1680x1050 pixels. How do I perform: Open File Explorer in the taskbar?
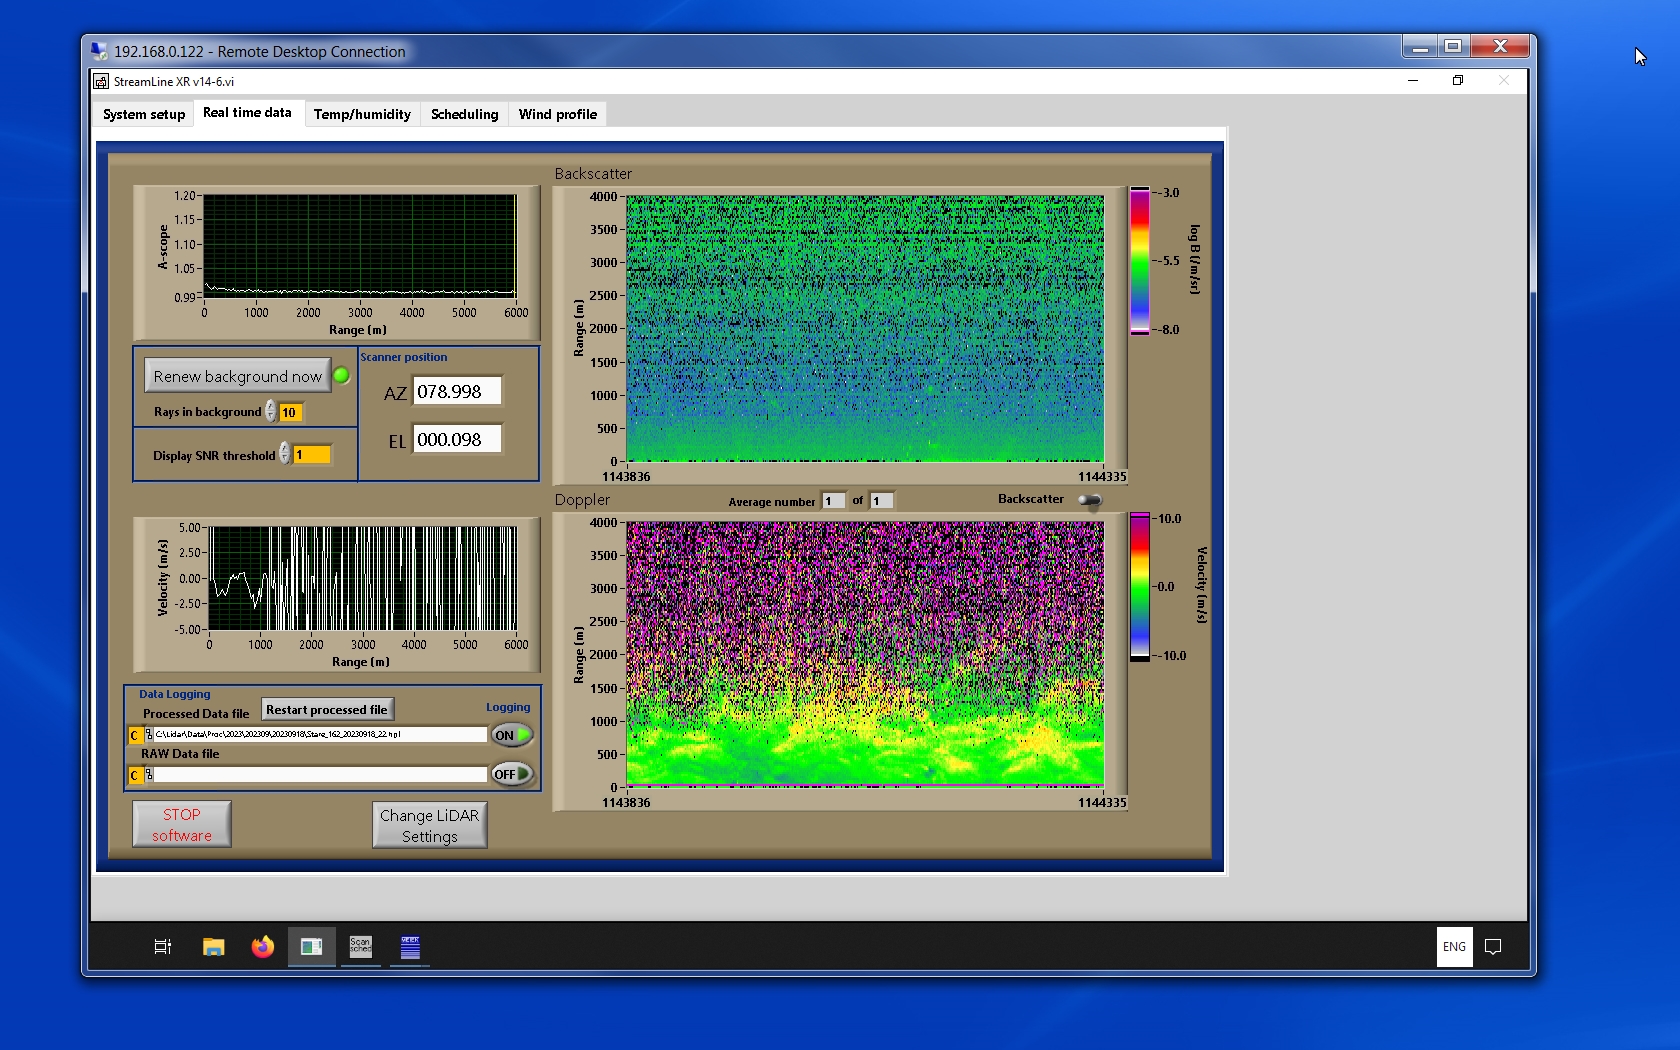click(213, 947)
